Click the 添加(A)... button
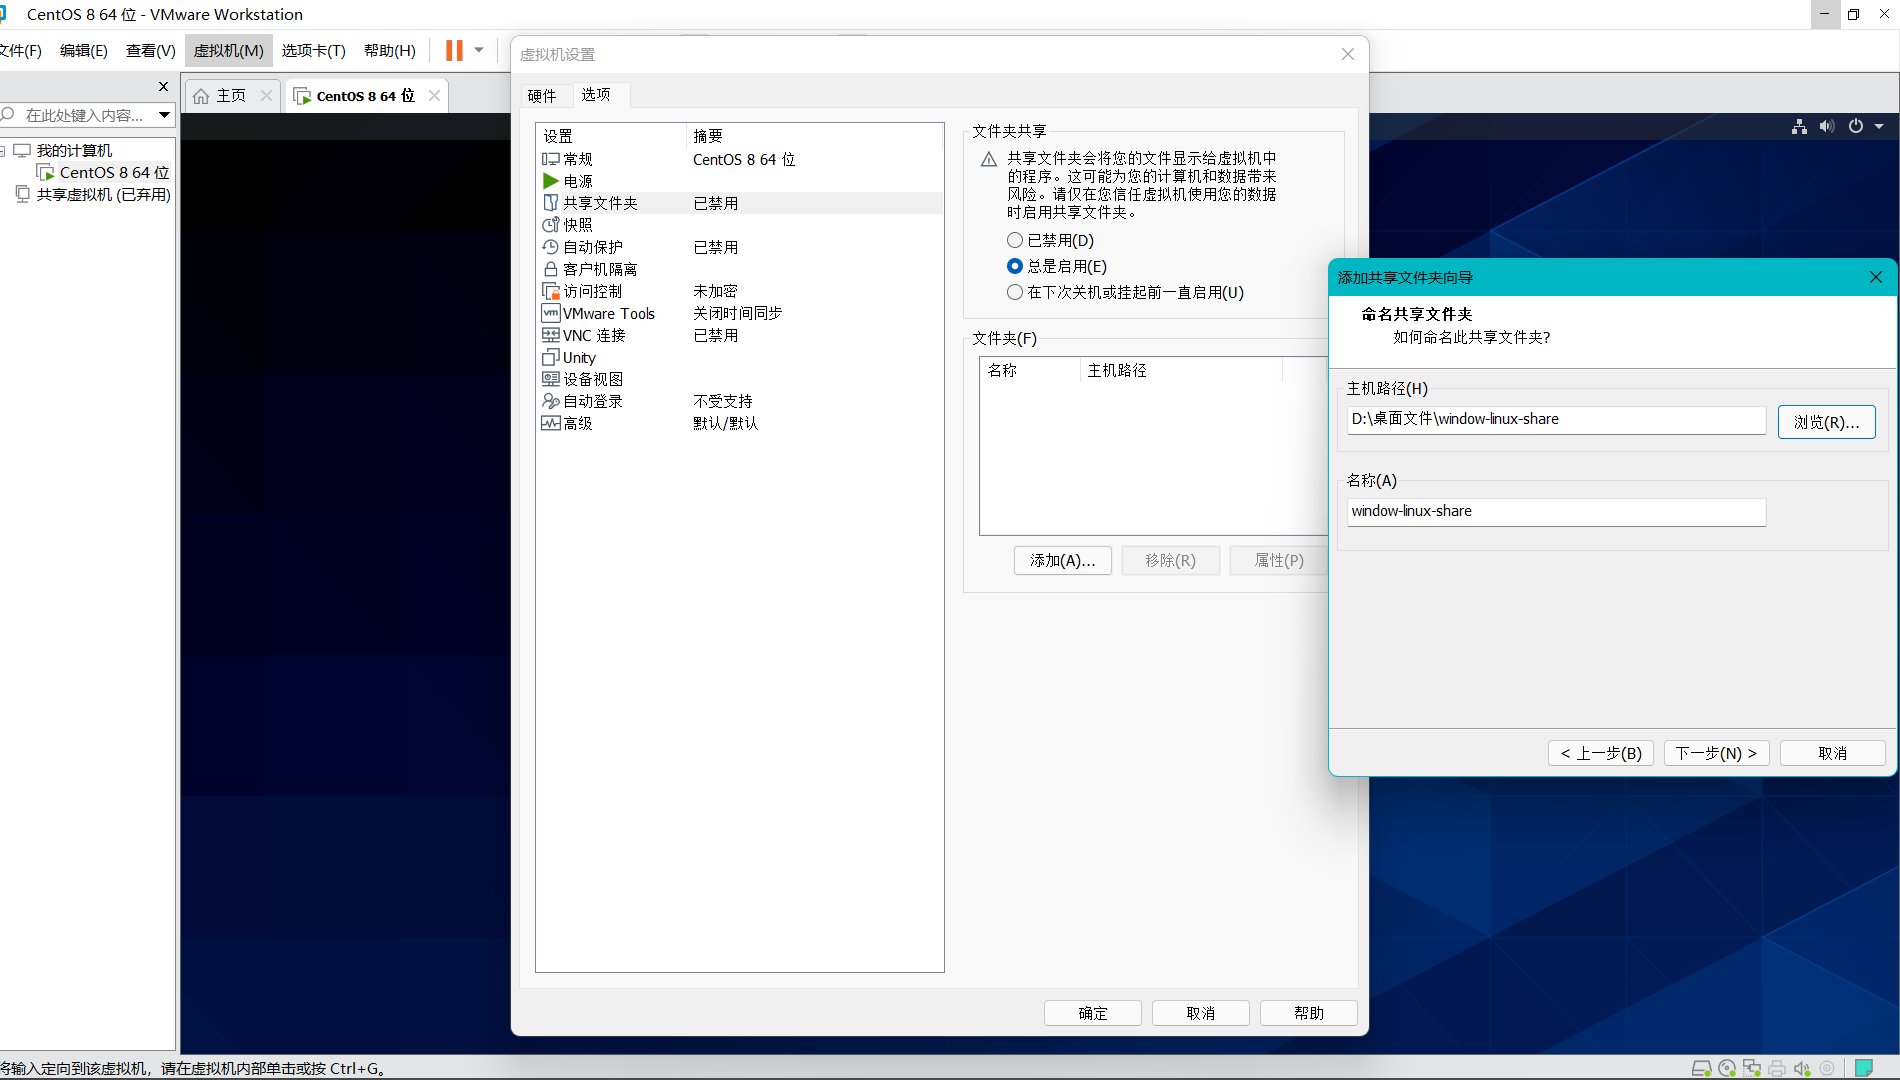 point(1062,560)
